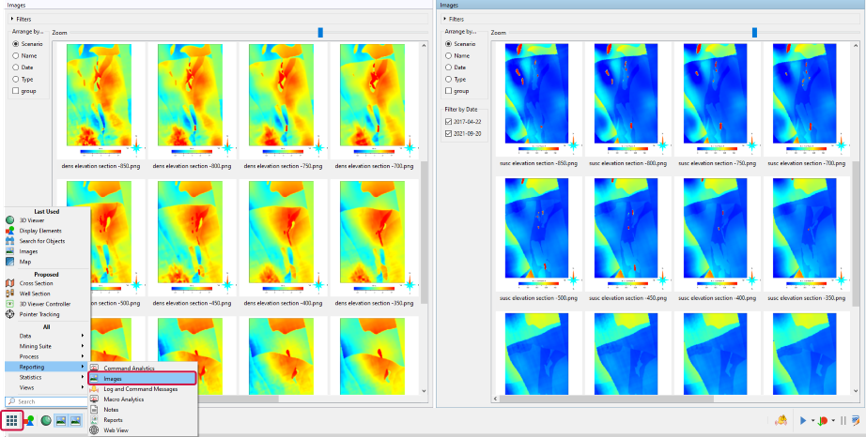Open dens elevation section -850.png thumbnail
This screenshot has height=437, width=866.
tap(99, 100)
